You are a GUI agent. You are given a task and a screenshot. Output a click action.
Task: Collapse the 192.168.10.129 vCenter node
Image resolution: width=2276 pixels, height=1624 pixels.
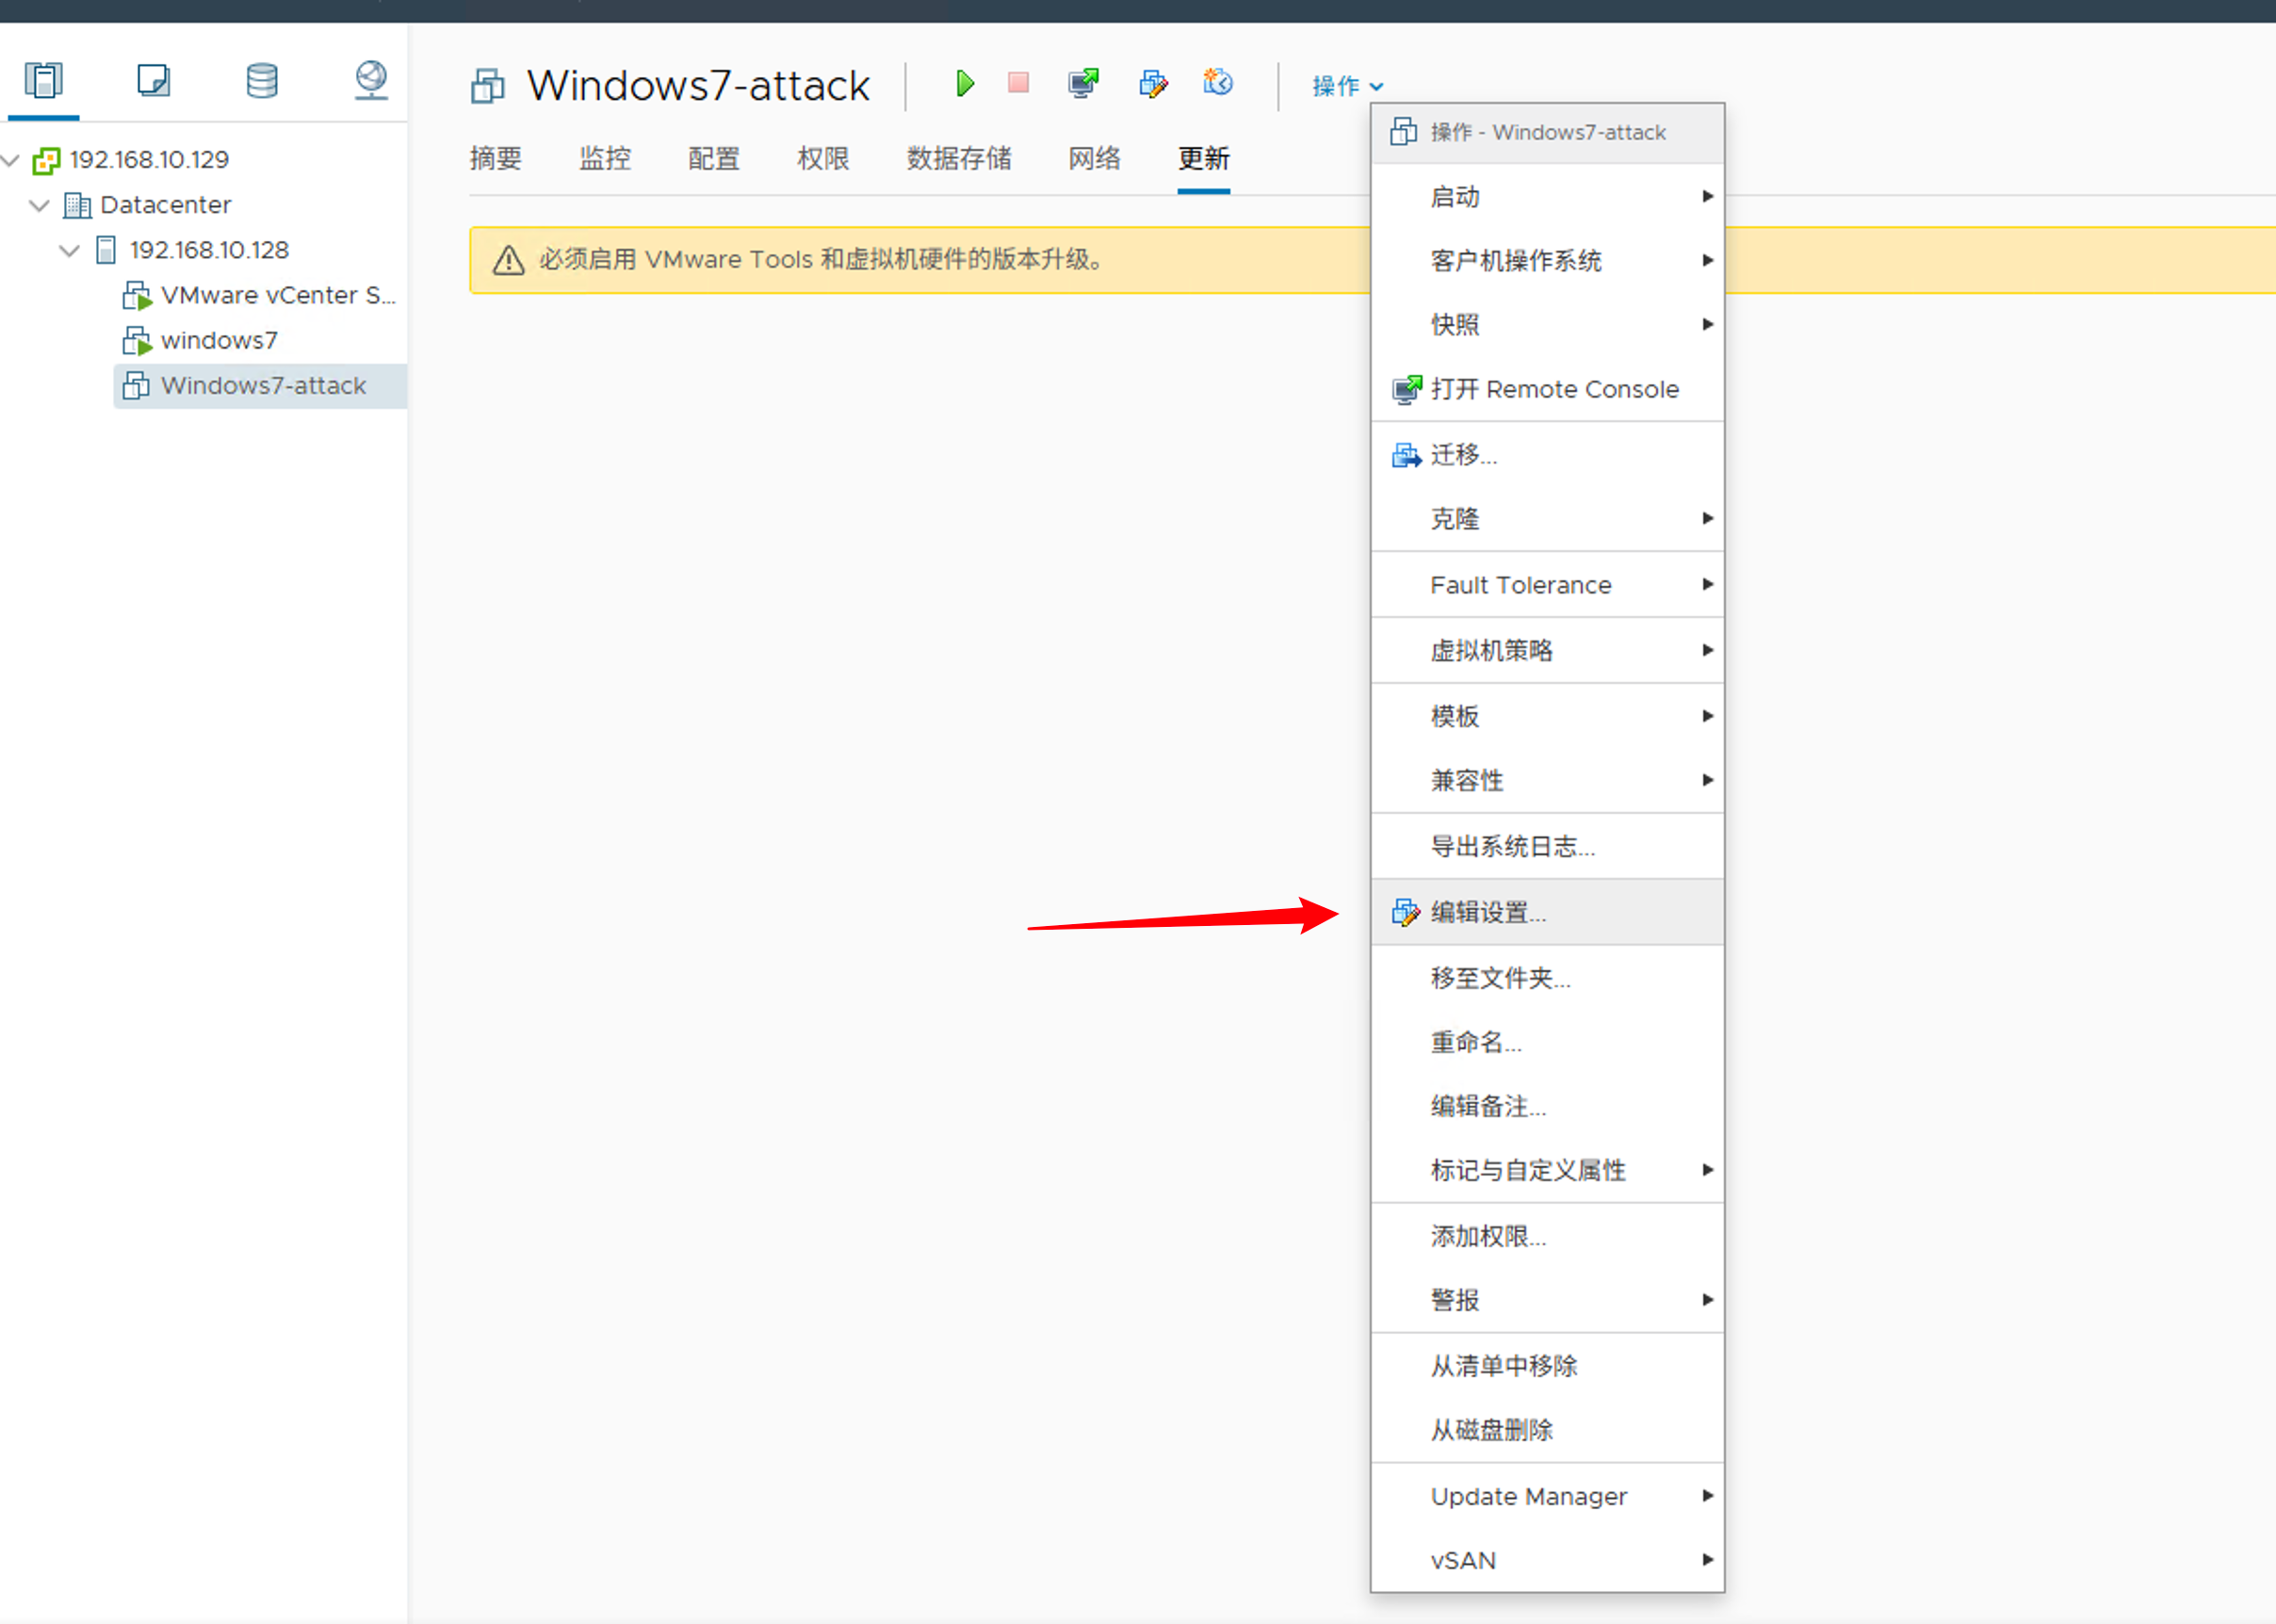[11, 160]
